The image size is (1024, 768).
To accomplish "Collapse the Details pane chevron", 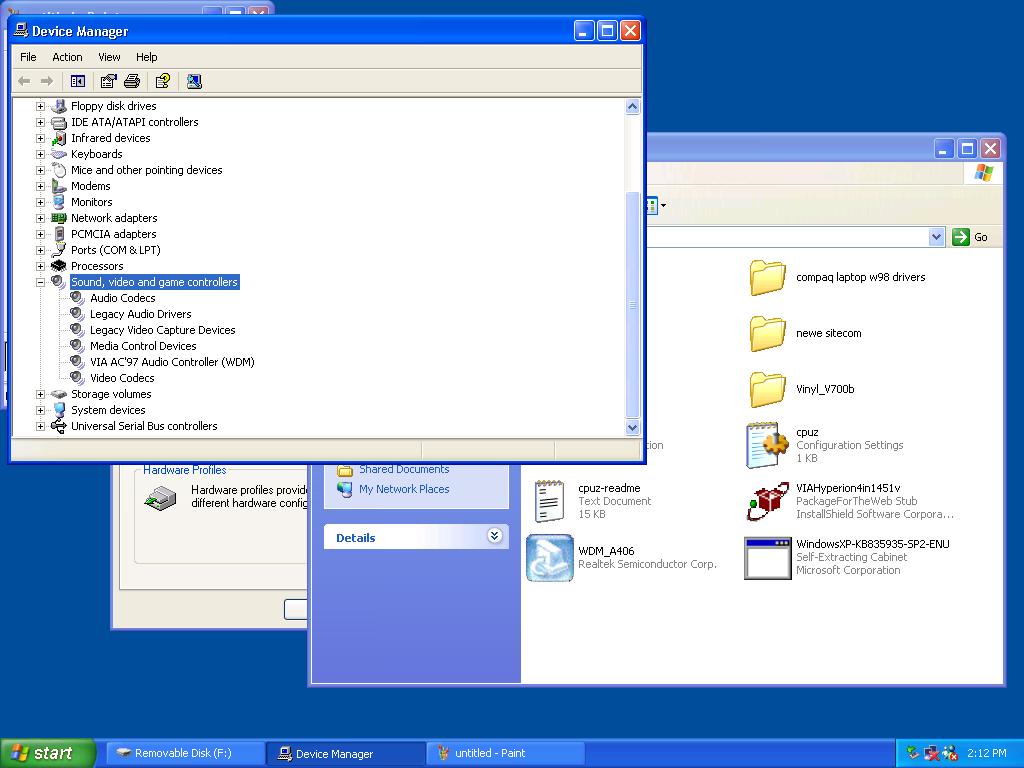I will (494, 536).
